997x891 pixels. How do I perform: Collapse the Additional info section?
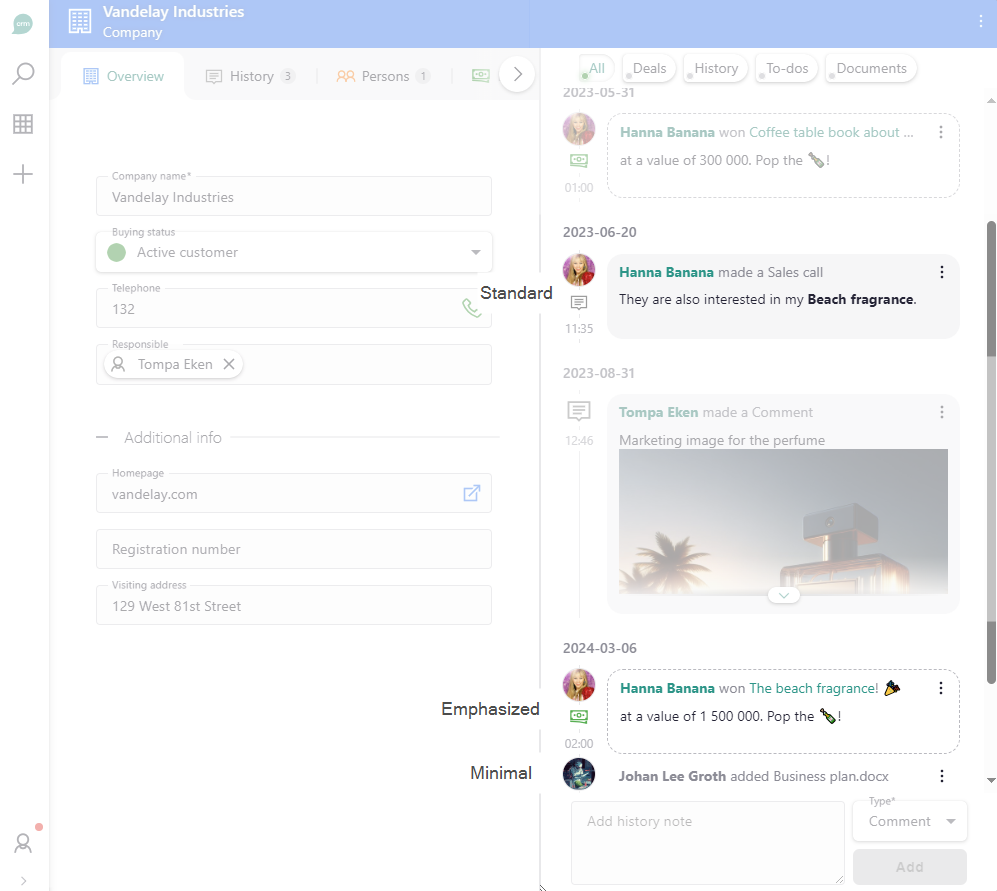coord(103,438)
